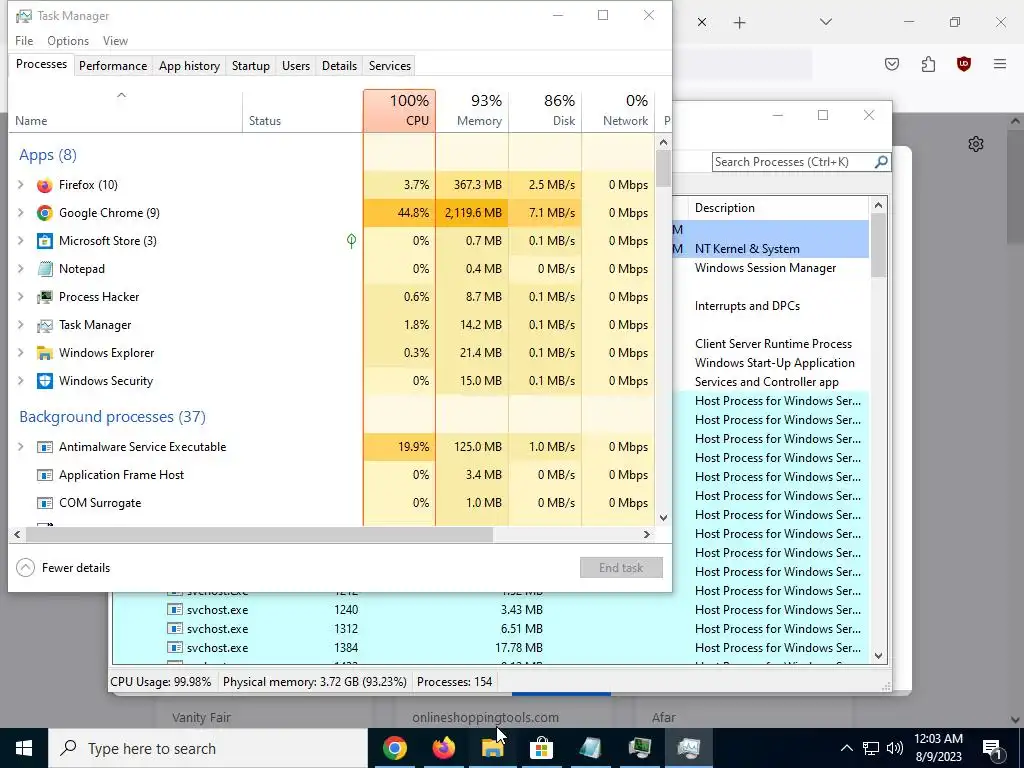Expand the Google Chrome (9) process group
The width and height of the screenshot is (1024, 768).
(x=21, y=213)
